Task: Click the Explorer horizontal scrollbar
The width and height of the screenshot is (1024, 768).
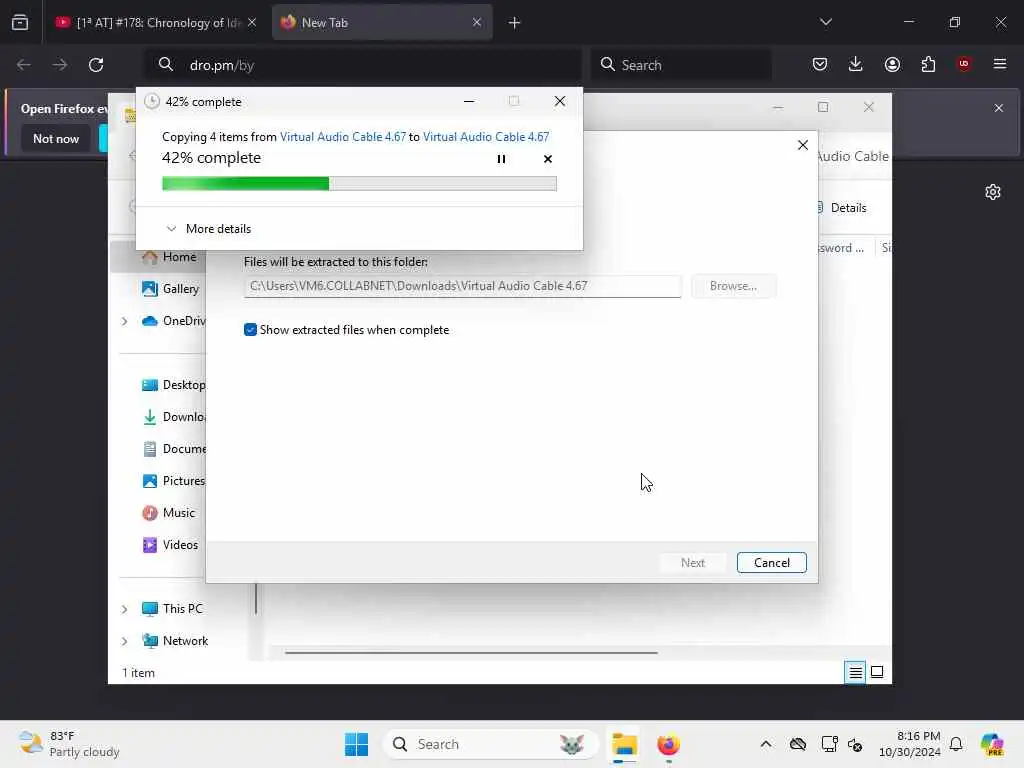Action: tap(471, 652)
